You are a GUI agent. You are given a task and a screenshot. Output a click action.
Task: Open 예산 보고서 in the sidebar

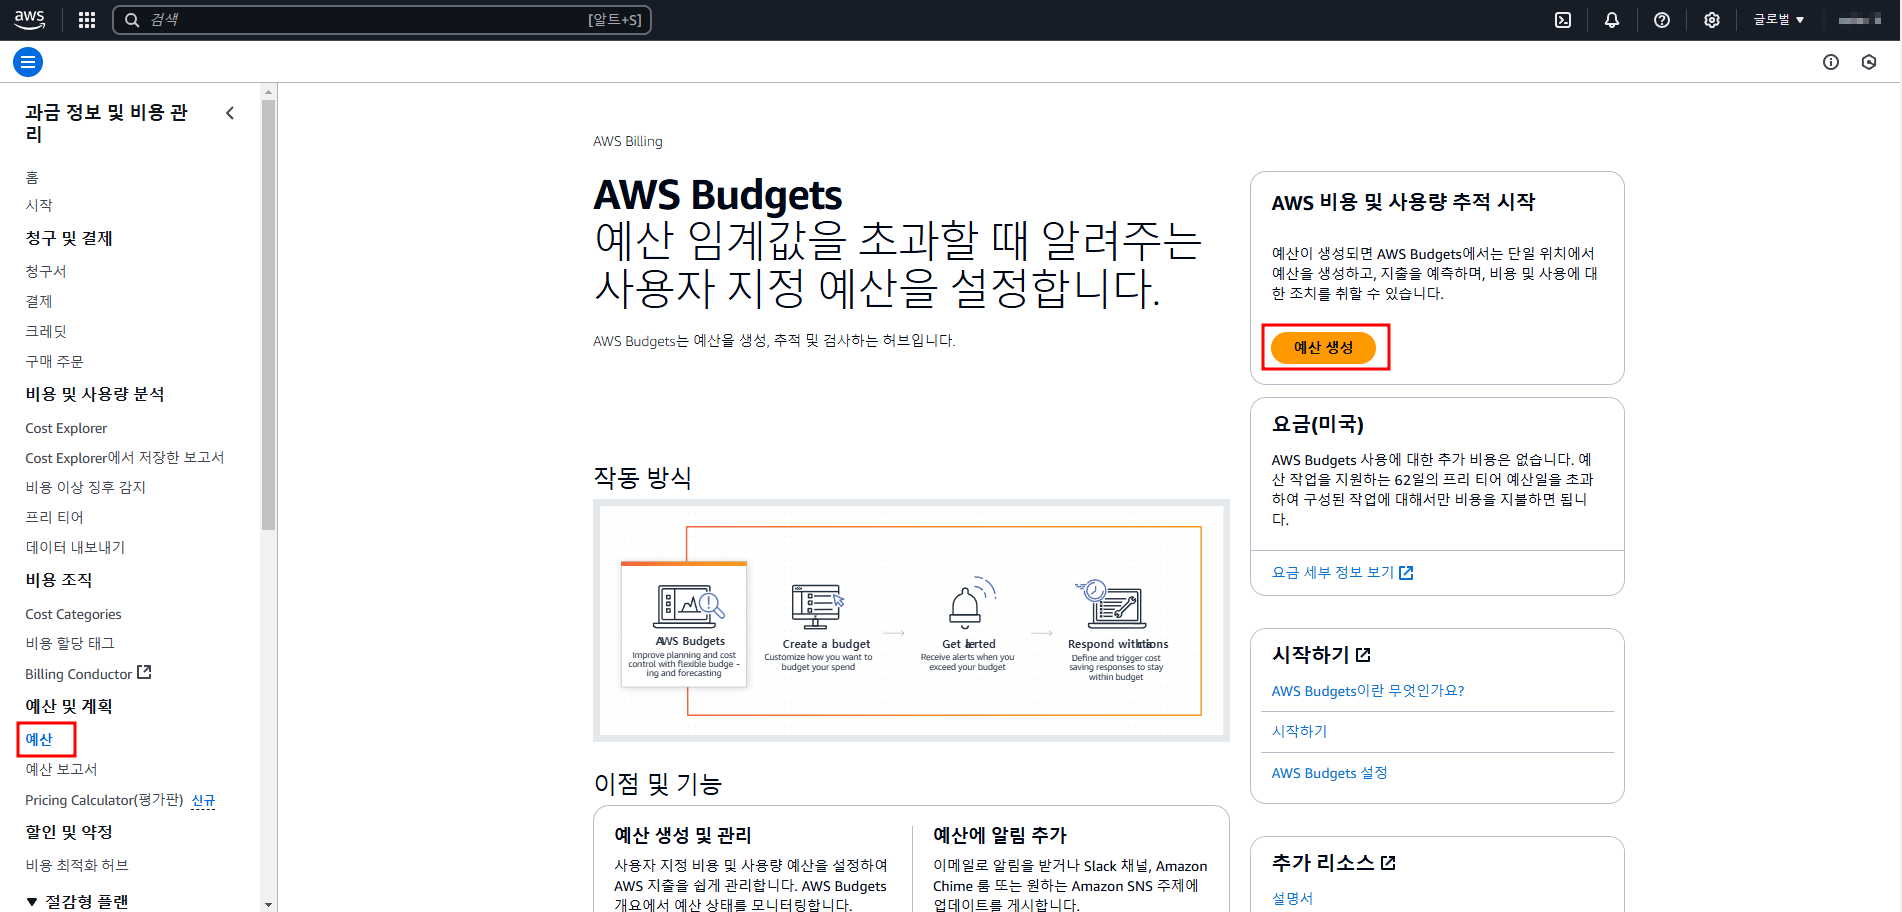coord(61,769)
